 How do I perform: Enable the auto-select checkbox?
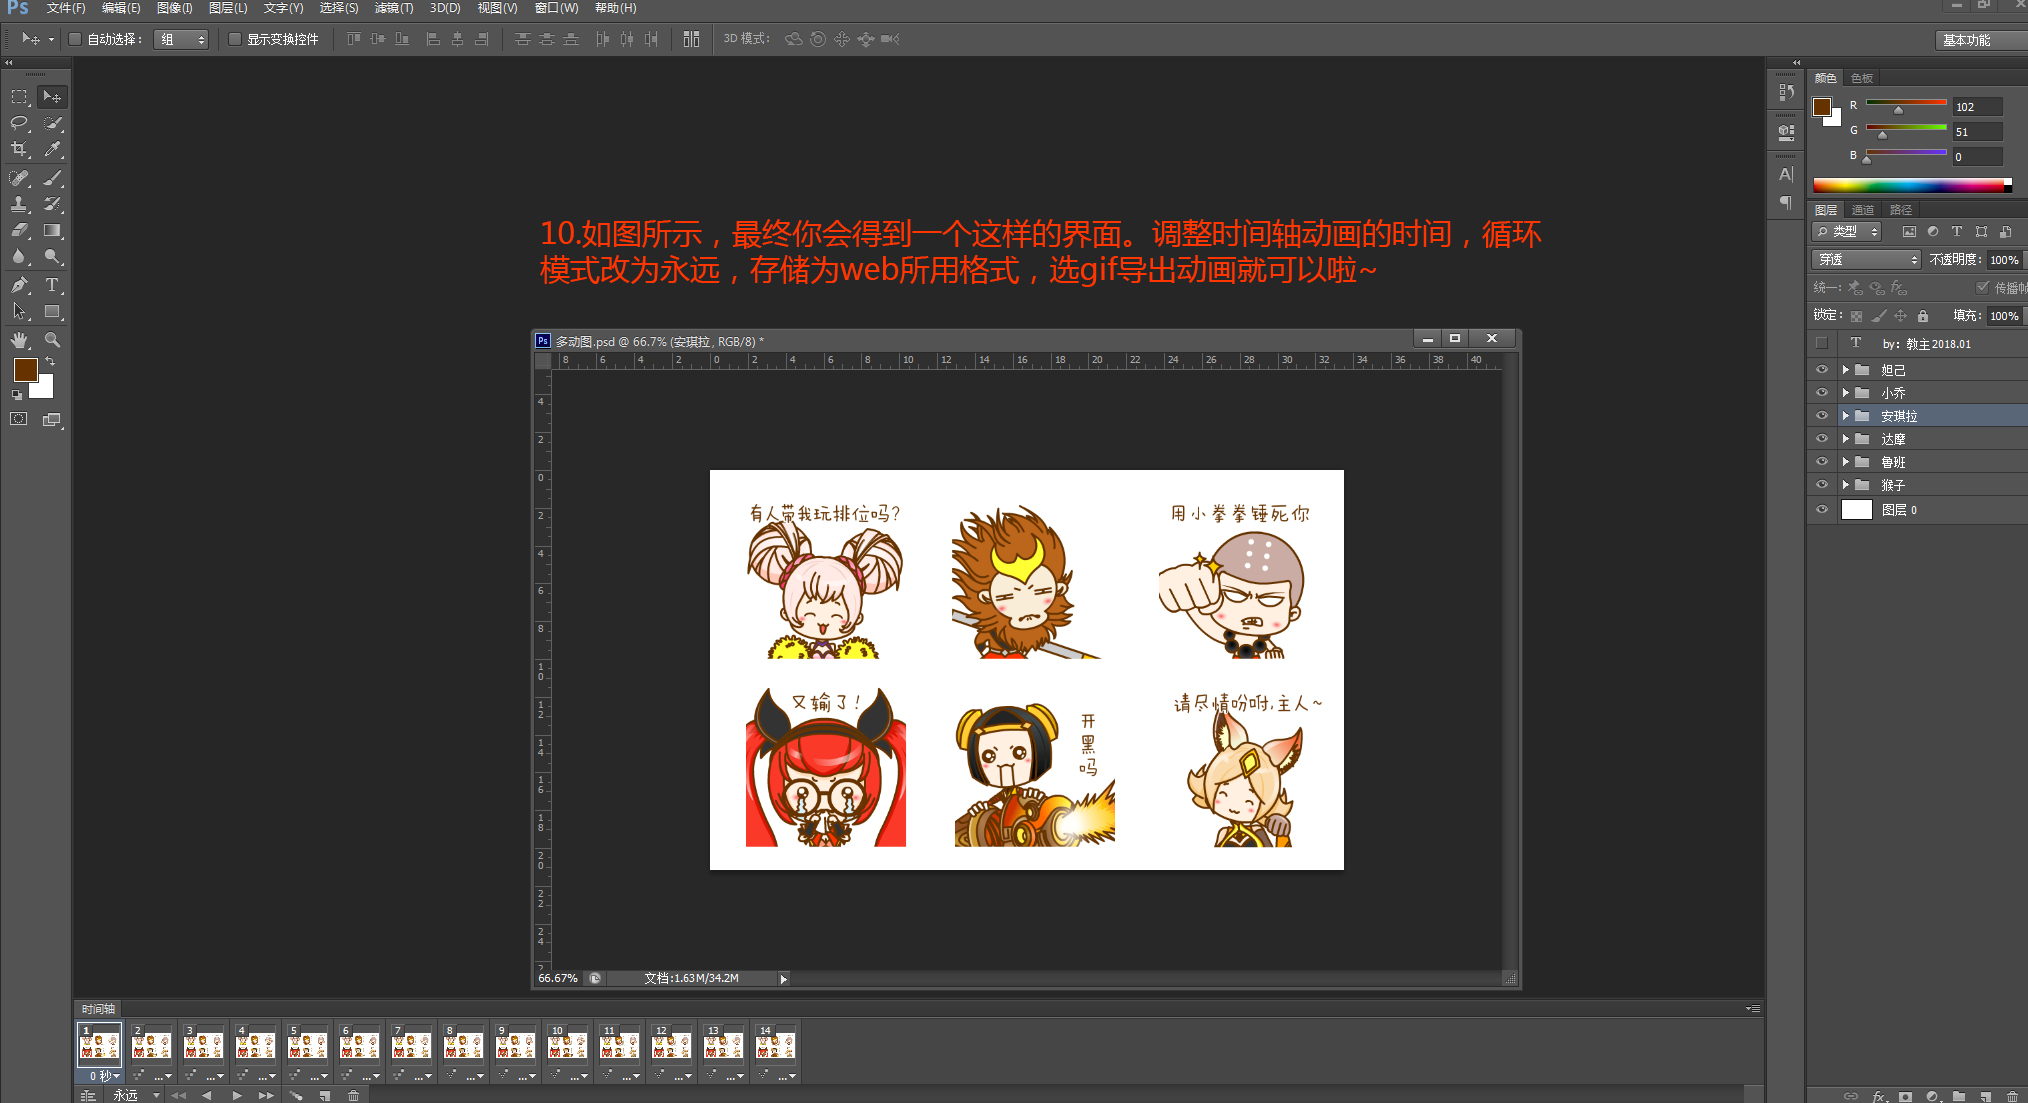(75, 39)
